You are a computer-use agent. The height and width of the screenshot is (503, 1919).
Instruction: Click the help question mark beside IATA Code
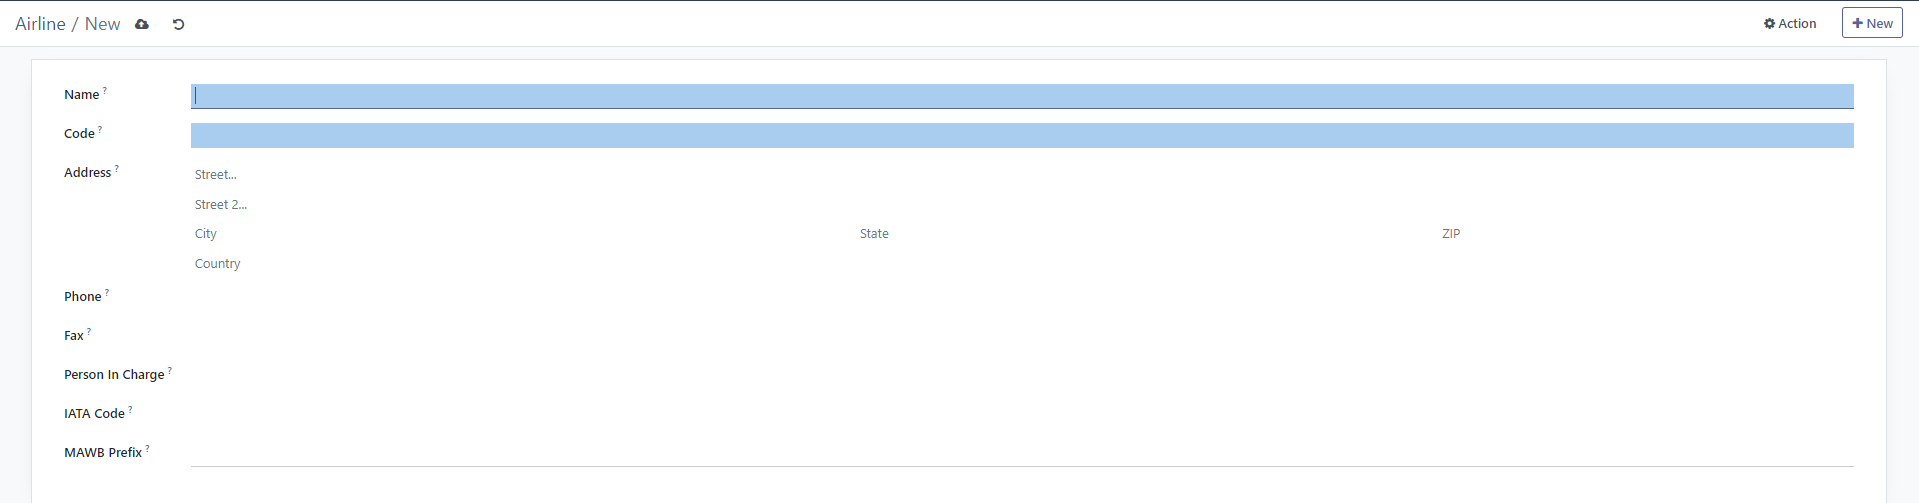(x=130, y=409)
